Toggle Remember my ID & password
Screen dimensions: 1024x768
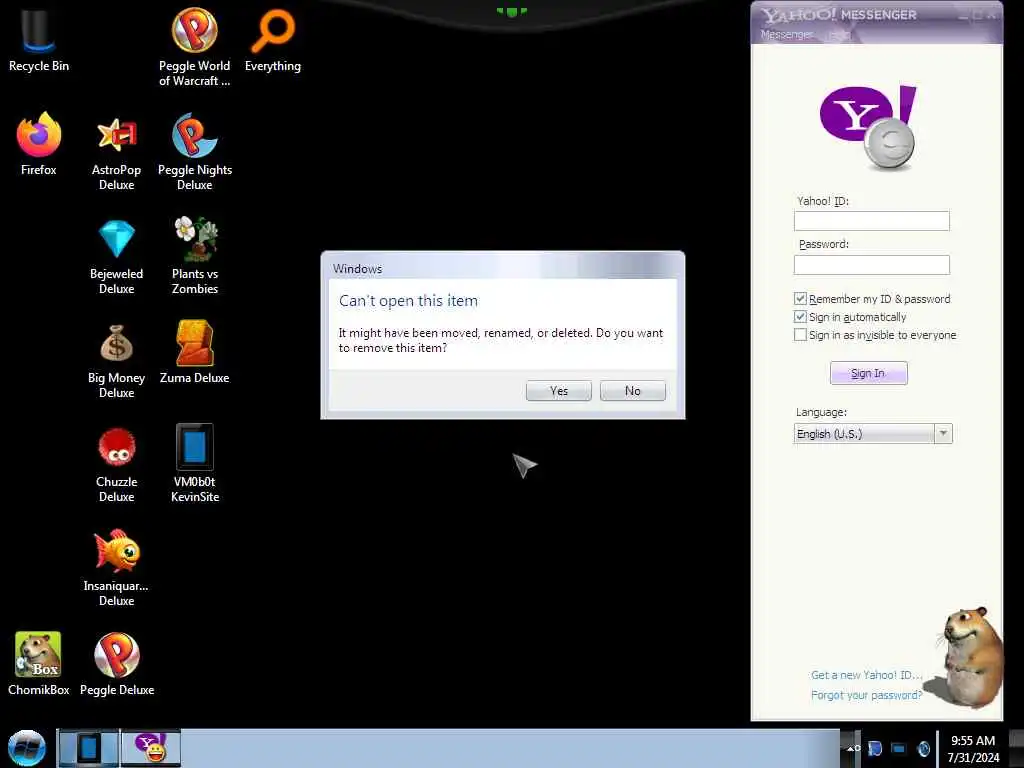[x=800, y=299]
